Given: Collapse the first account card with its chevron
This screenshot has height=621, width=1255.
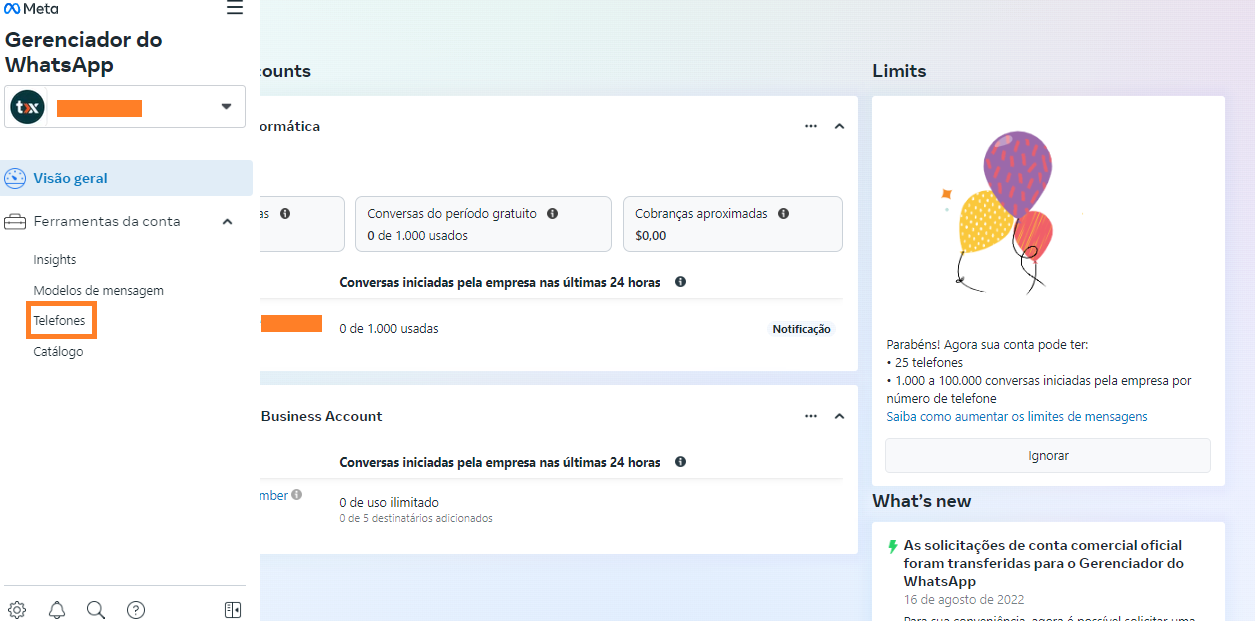Looking at the screenshot, I should pyautogui.click(x=840, y=126).
